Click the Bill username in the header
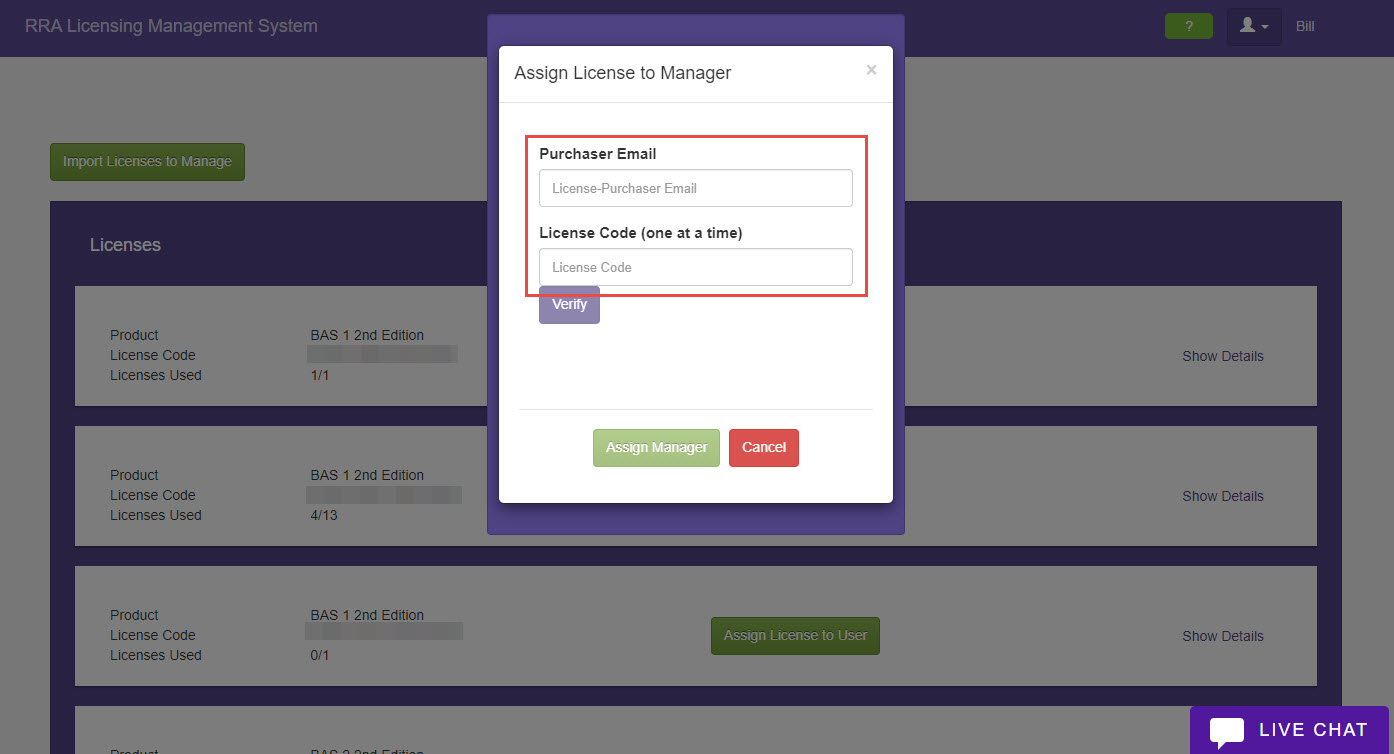Image resolution: width=1394 pixels, height=754 pixels. point(1304,26)
